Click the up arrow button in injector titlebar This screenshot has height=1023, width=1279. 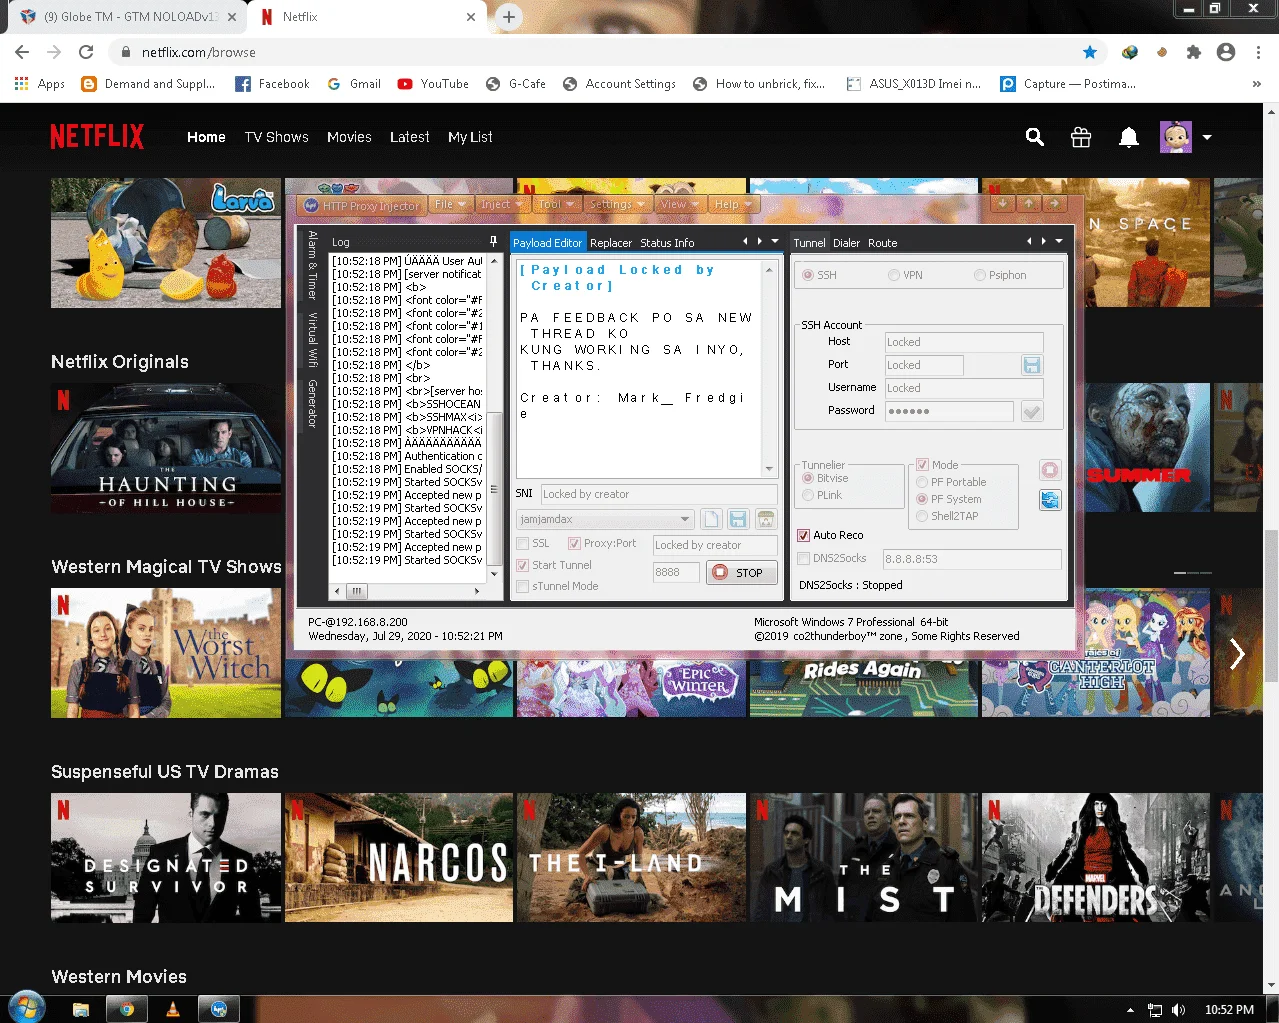click(x=1028, y=203)
